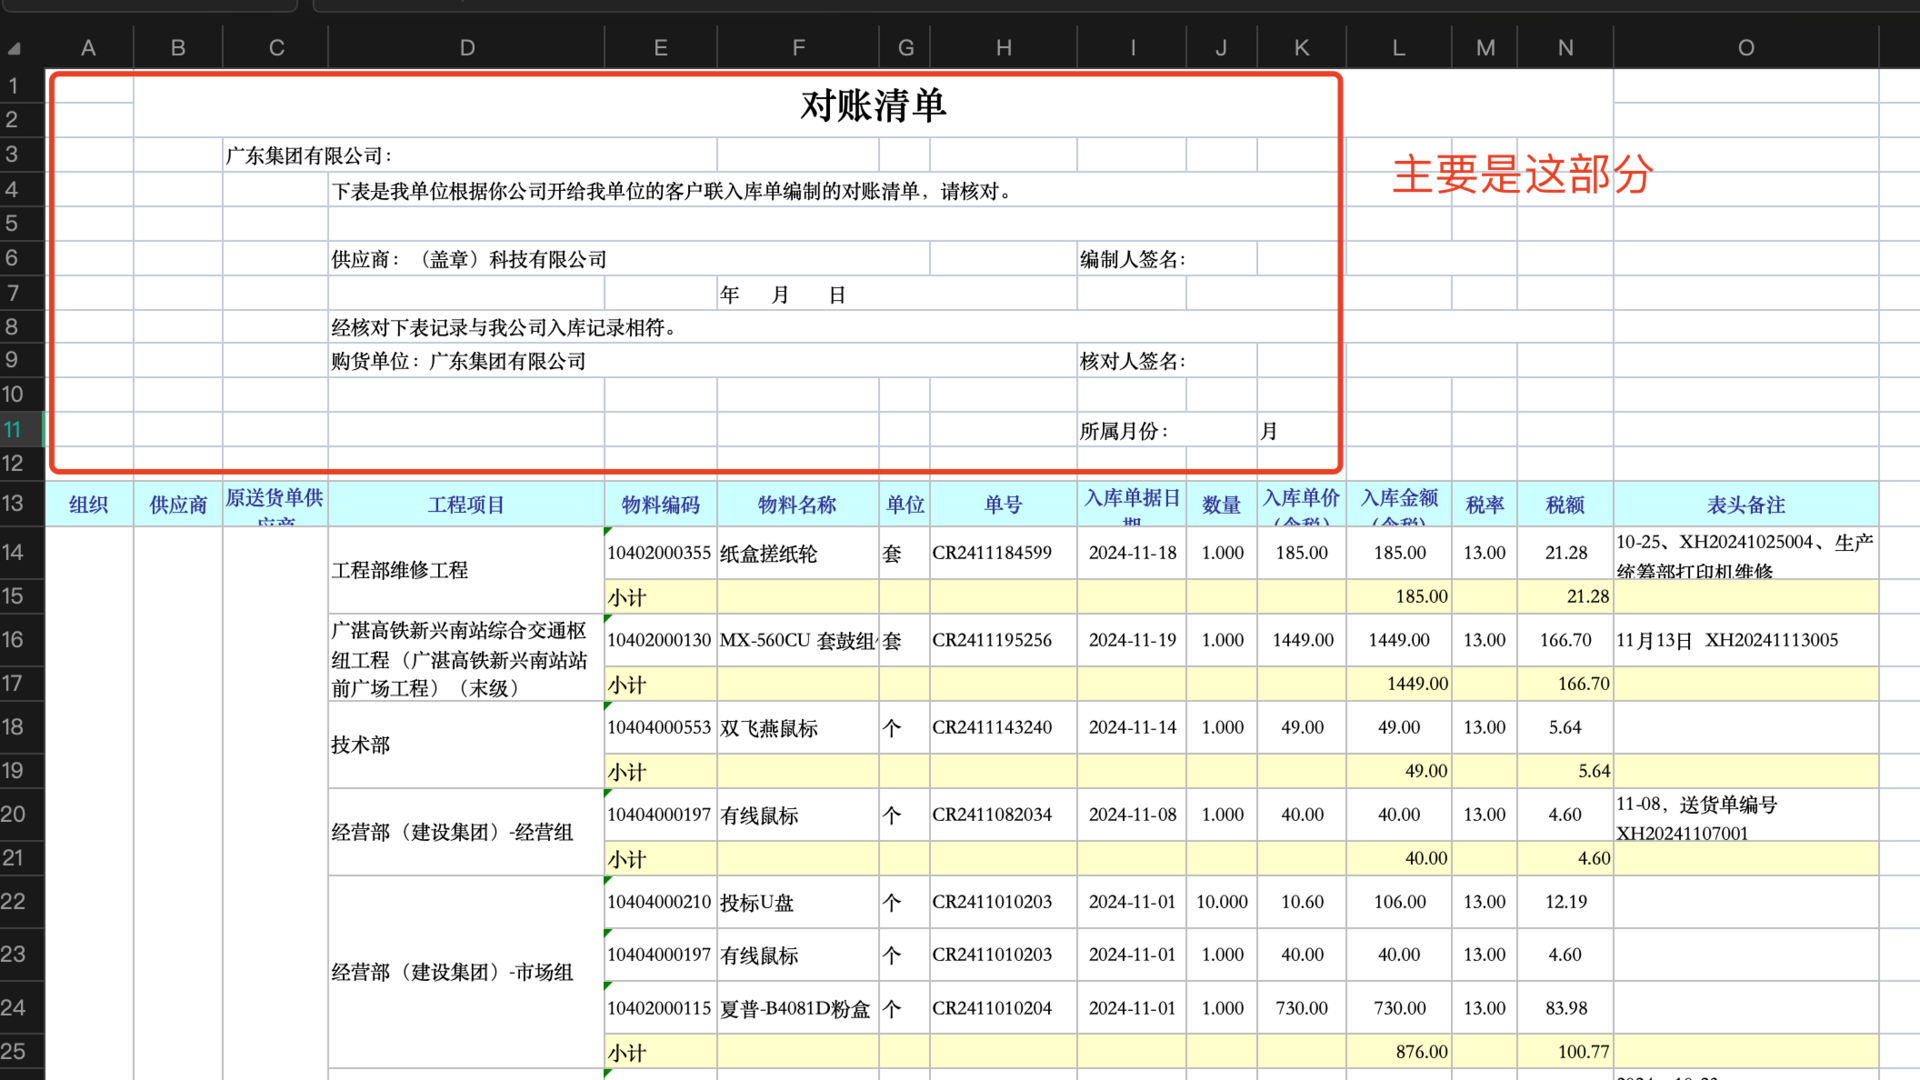Click the title cell 对账清单

tap(873, 105)
